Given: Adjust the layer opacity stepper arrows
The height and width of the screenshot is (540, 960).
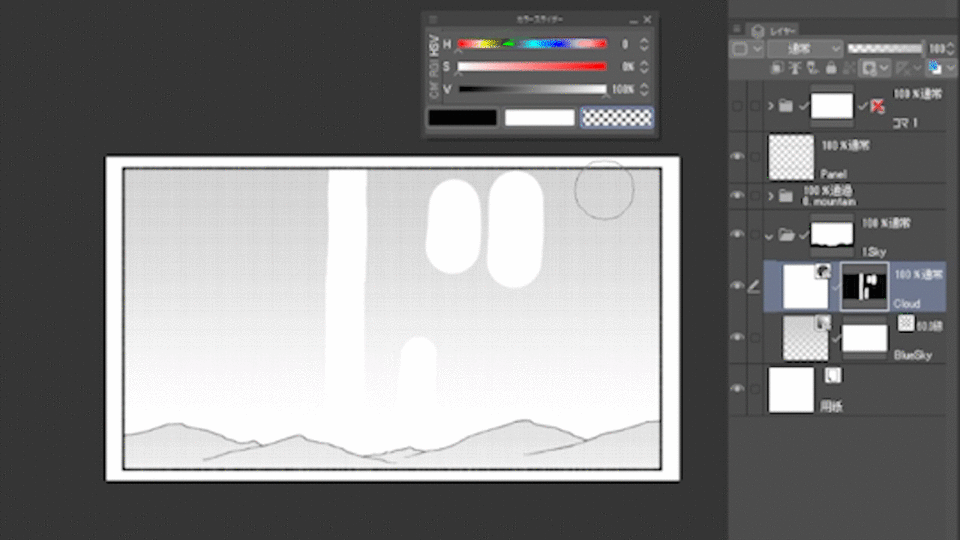Looking at the screenshot, I should tap(951, 48).
